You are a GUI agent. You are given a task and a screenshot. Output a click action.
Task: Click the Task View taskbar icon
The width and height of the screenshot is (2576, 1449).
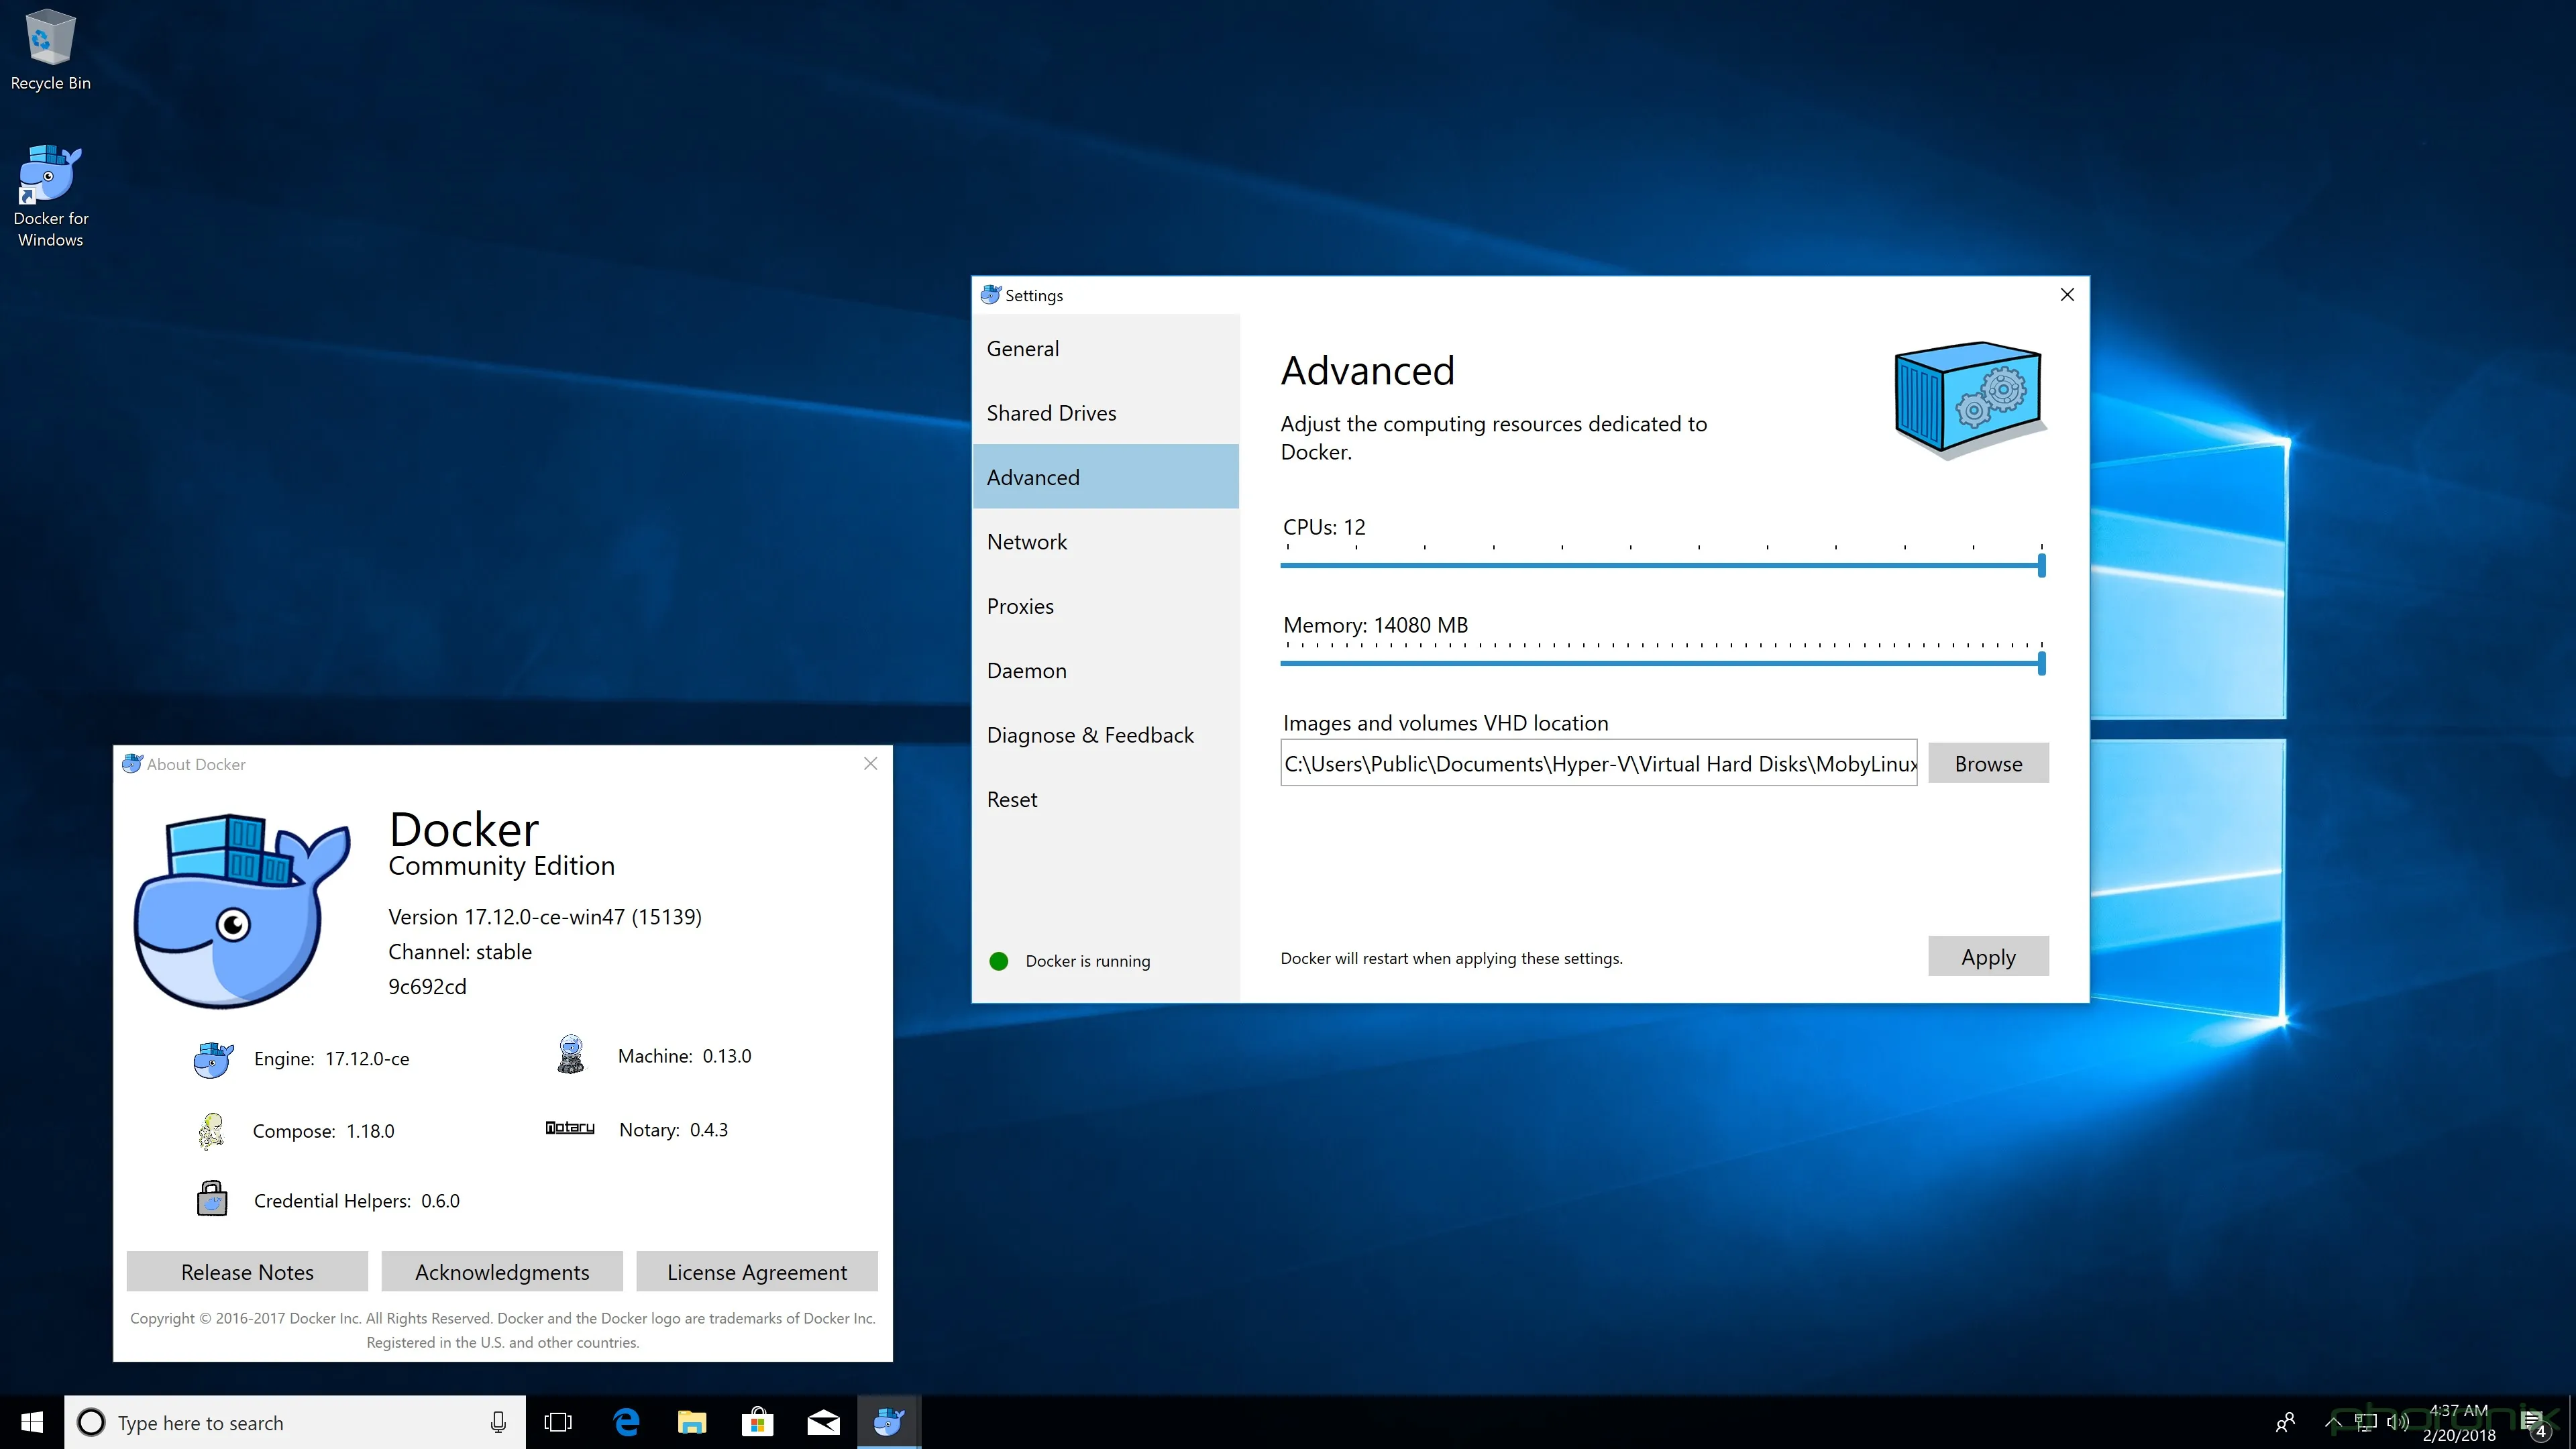coord(558,1422)
